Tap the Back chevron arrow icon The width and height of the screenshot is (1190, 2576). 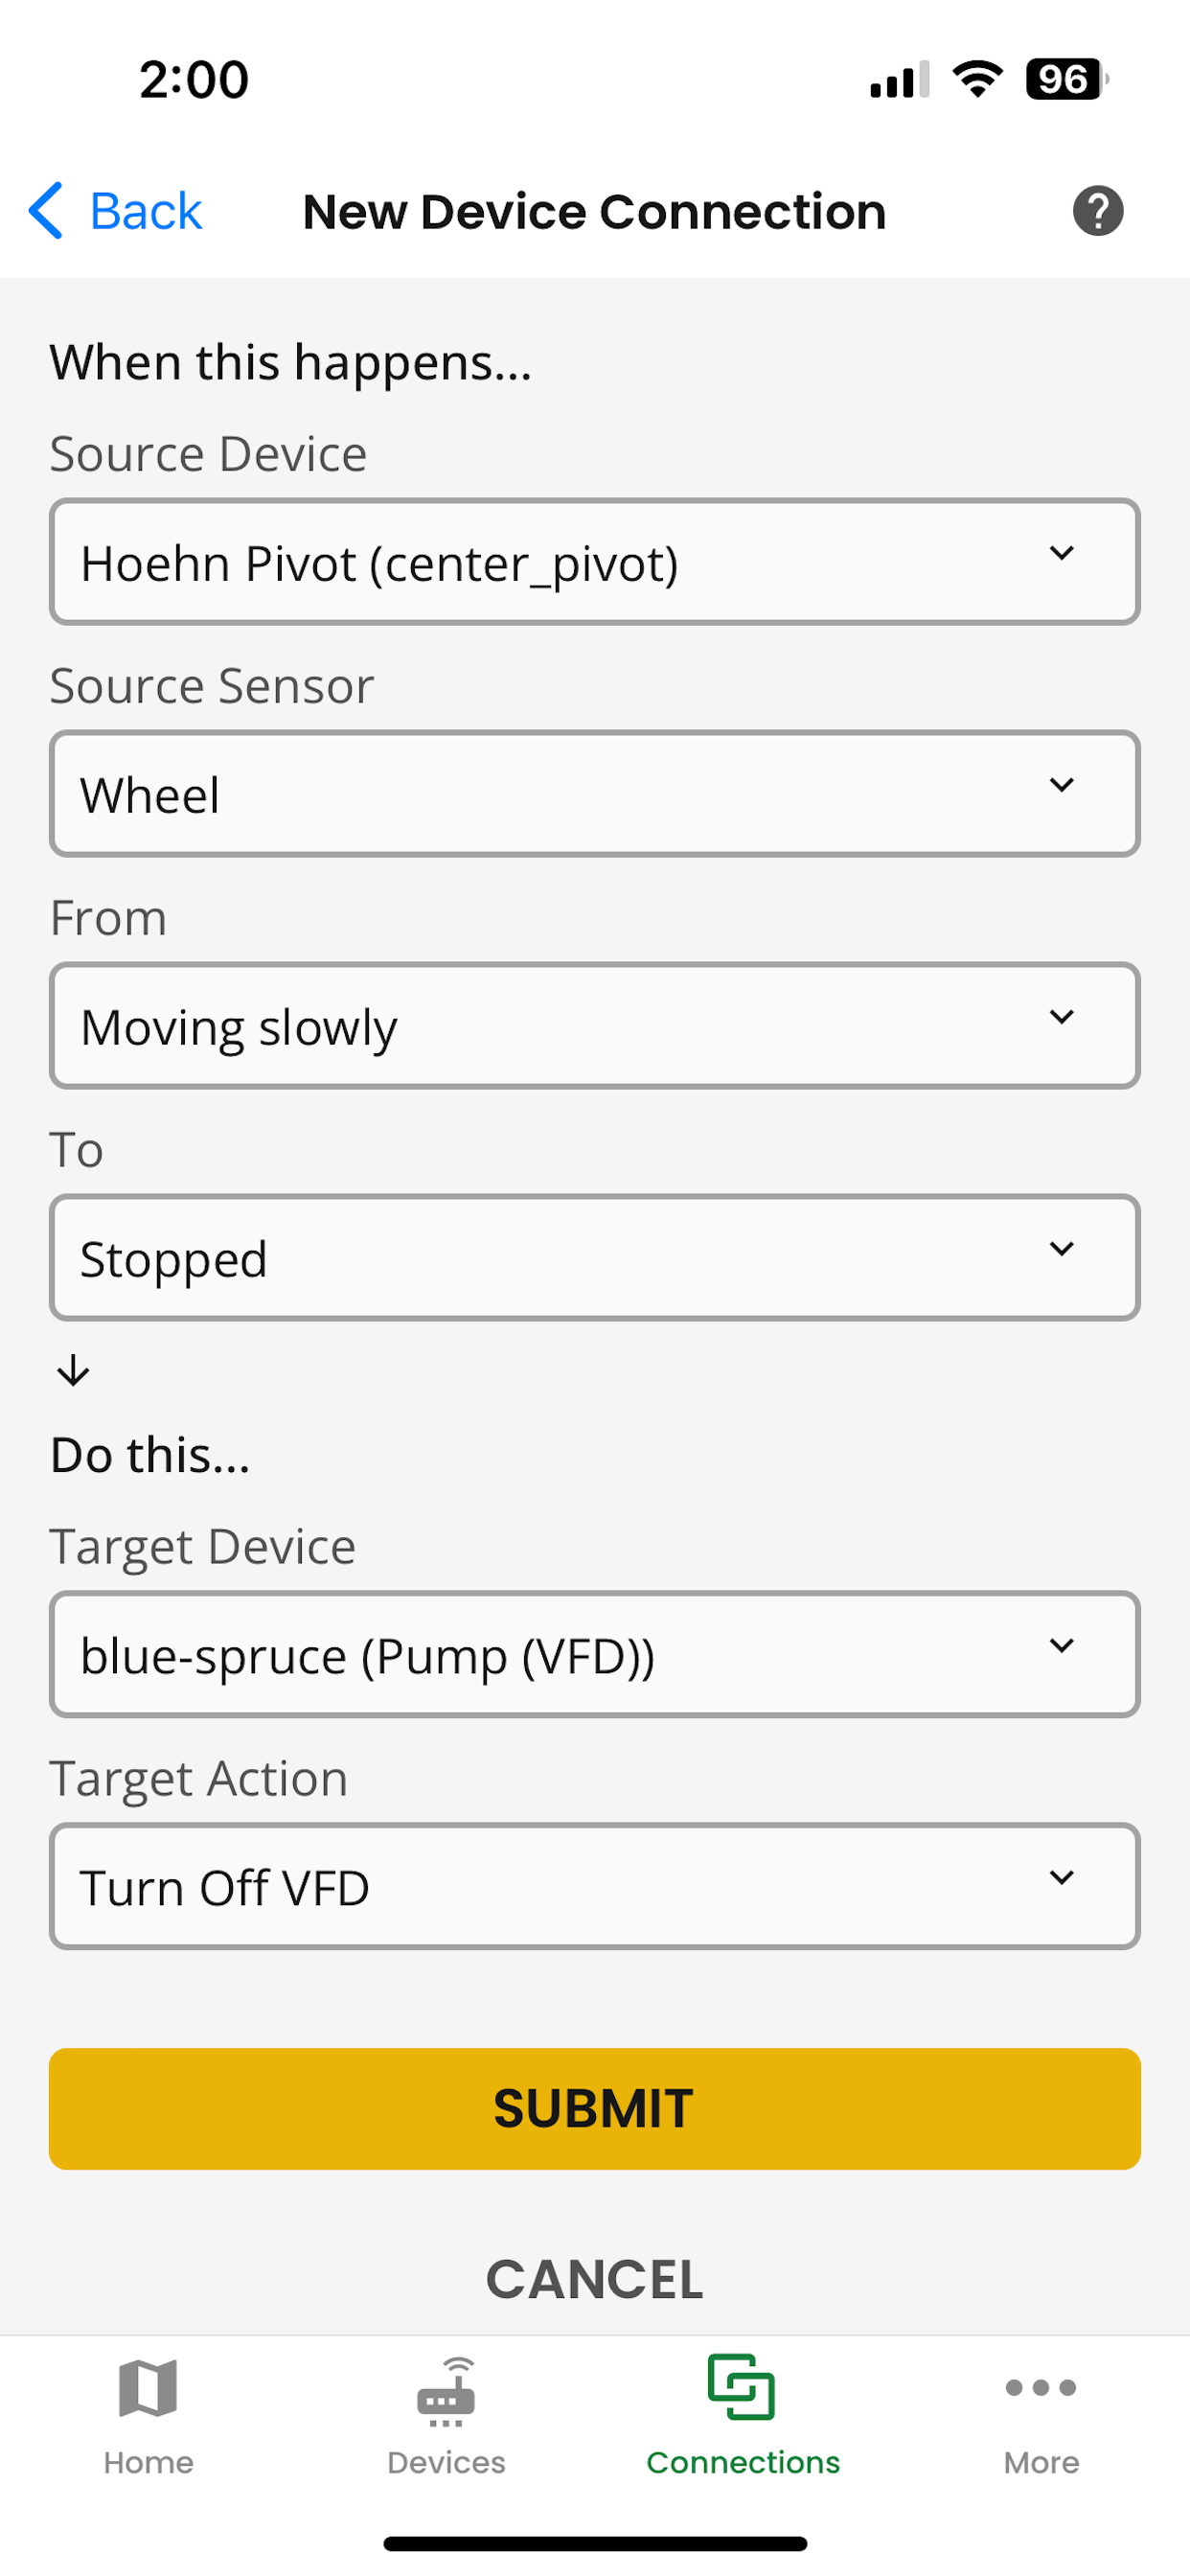tap(46, 211)
